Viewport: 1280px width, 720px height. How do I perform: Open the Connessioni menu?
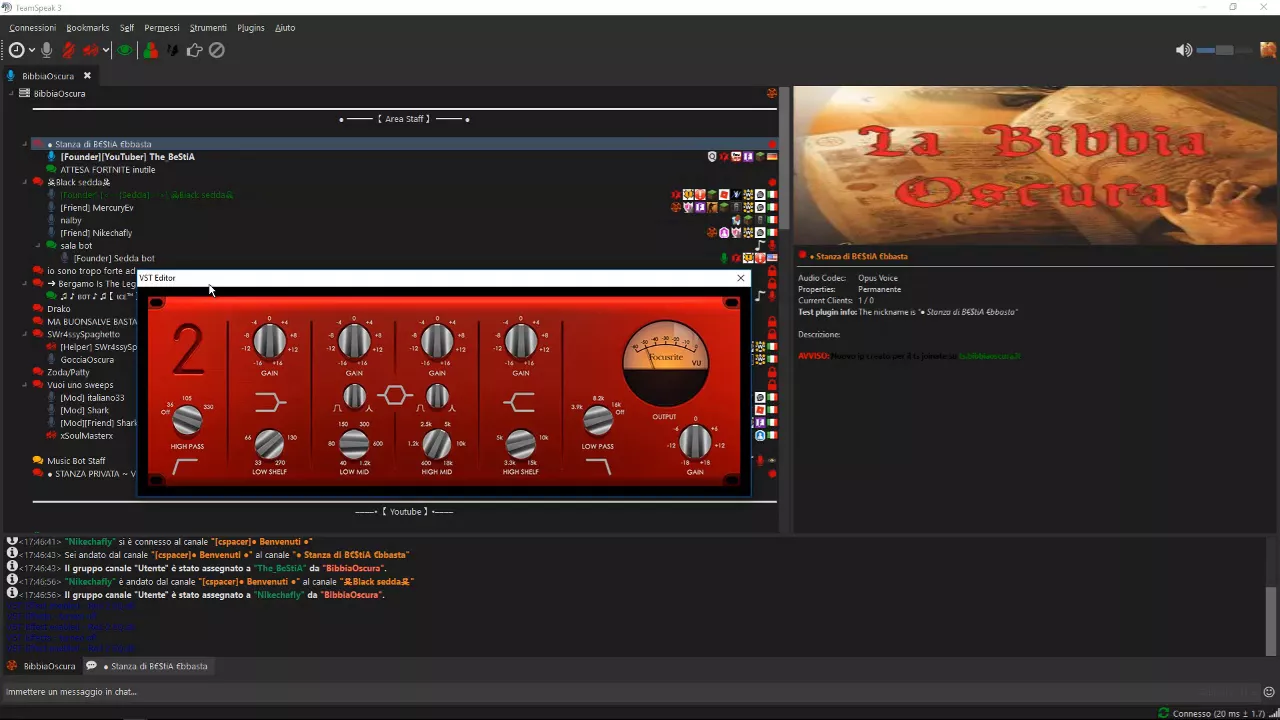(32, 28)
